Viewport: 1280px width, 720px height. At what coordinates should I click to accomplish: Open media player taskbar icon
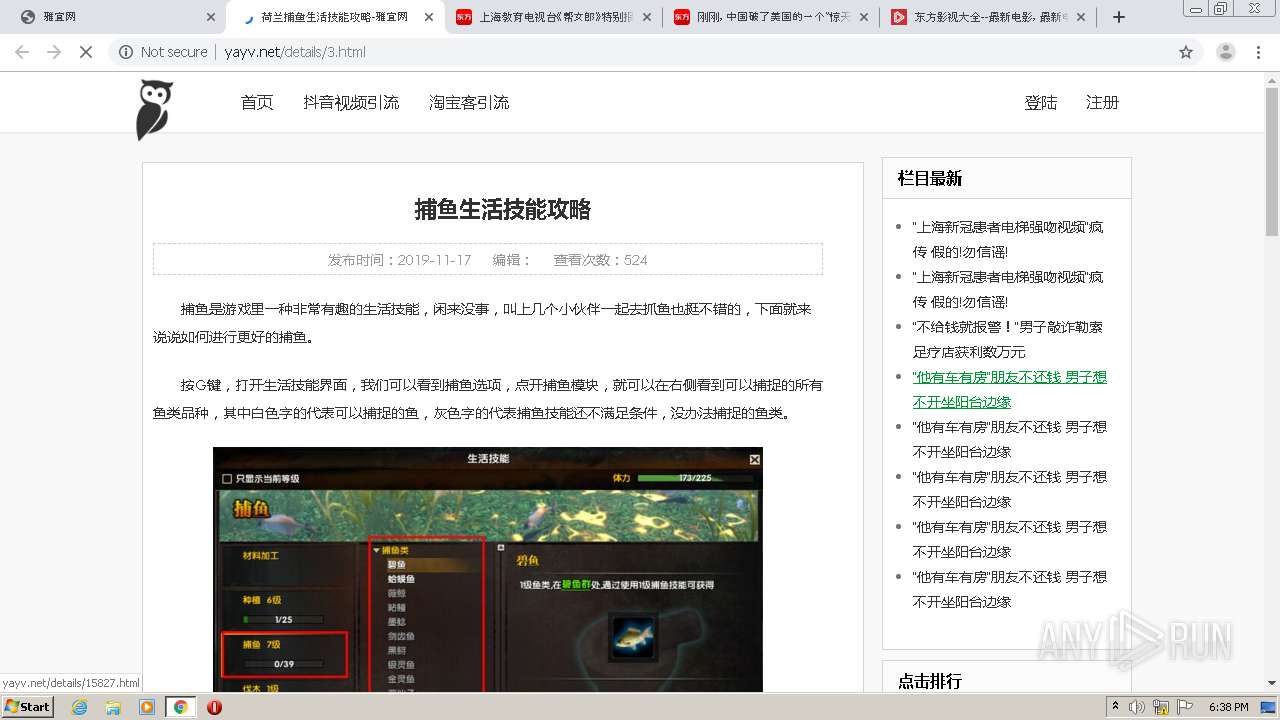(147, 707)
